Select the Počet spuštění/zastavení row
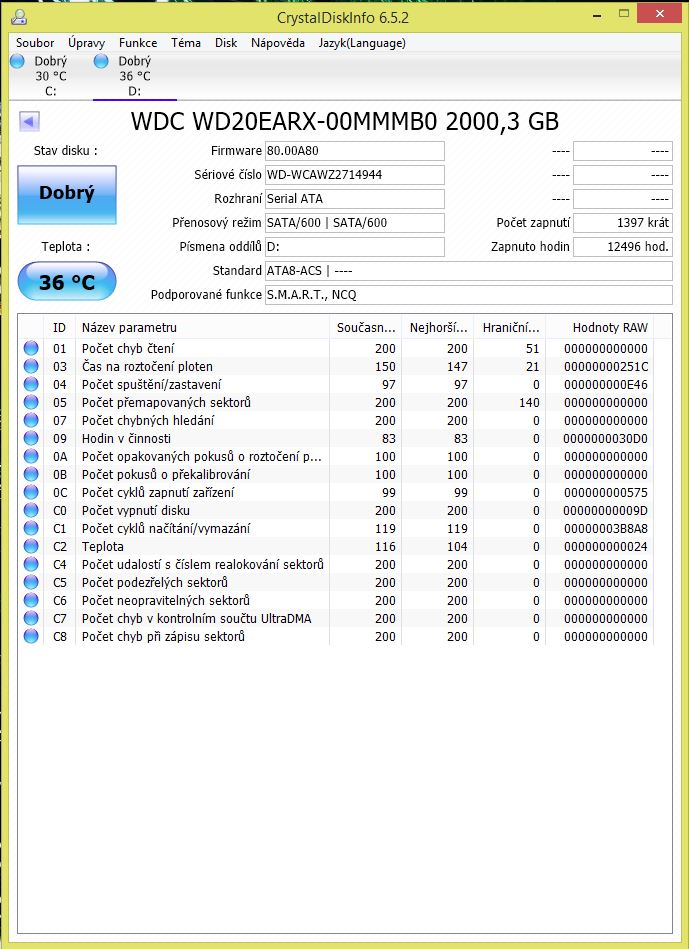The height and width of the screenshot is (949, 689). tap(336, 384)
